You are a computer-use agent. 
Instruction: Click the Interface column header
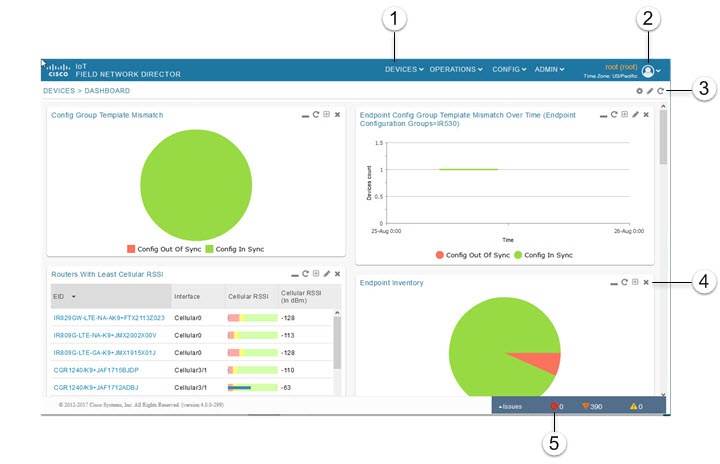coord(198,297)
